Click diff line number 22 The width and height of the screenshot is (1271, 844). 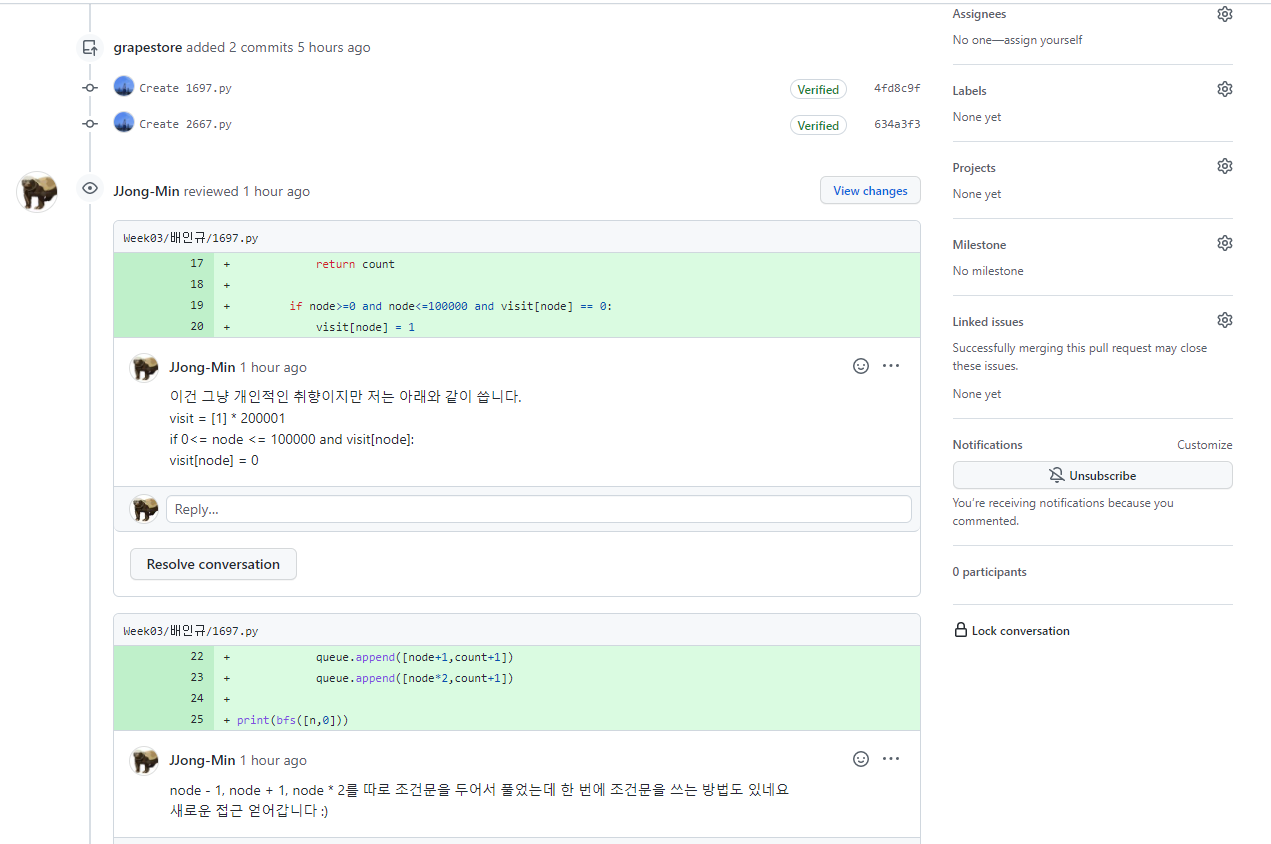[196, 657]
